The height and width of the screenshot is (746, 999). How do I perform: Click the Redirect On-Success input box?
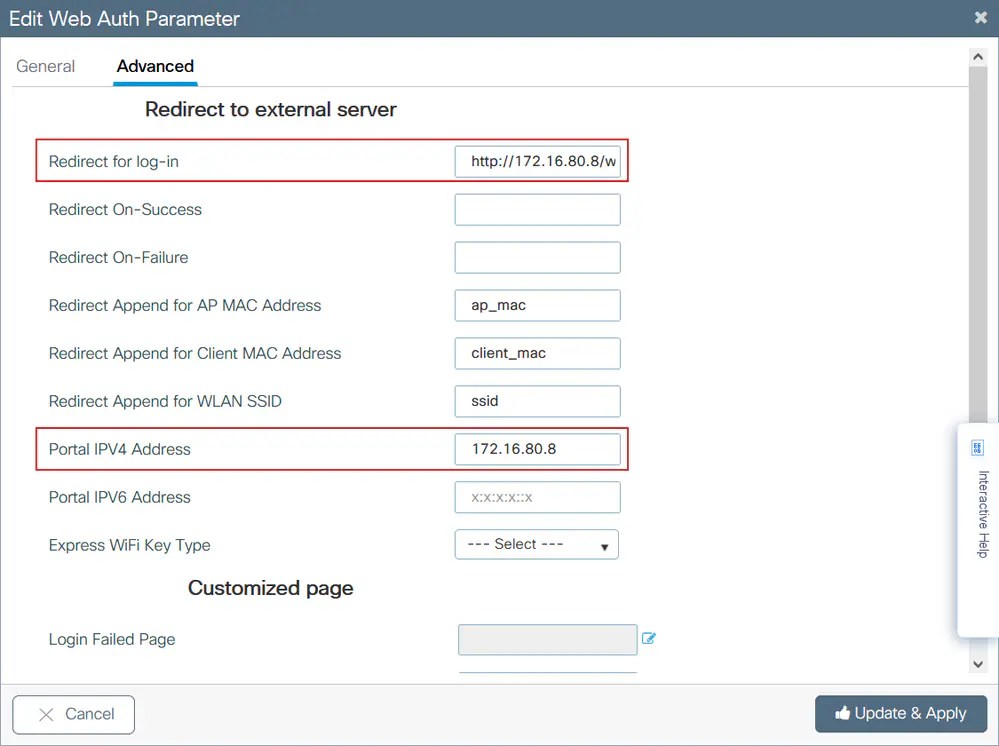(537, 209)
